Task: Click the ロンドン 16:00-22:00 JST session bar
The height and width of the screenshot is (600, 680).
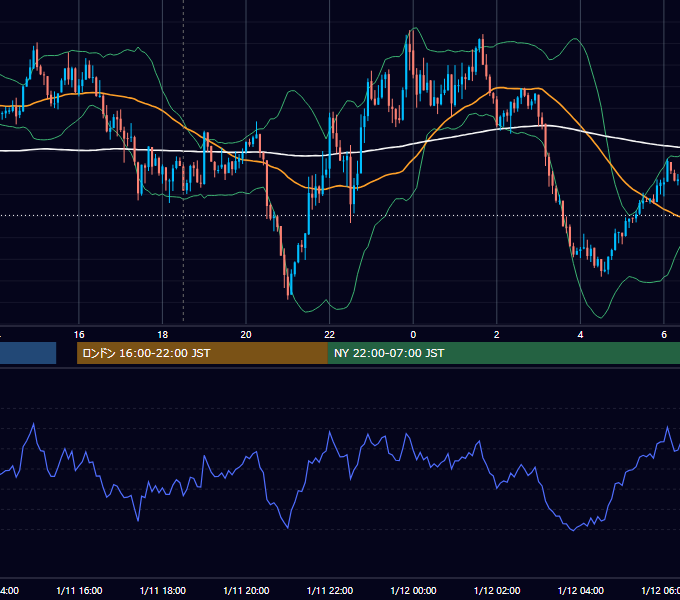Action: [202, 353]
